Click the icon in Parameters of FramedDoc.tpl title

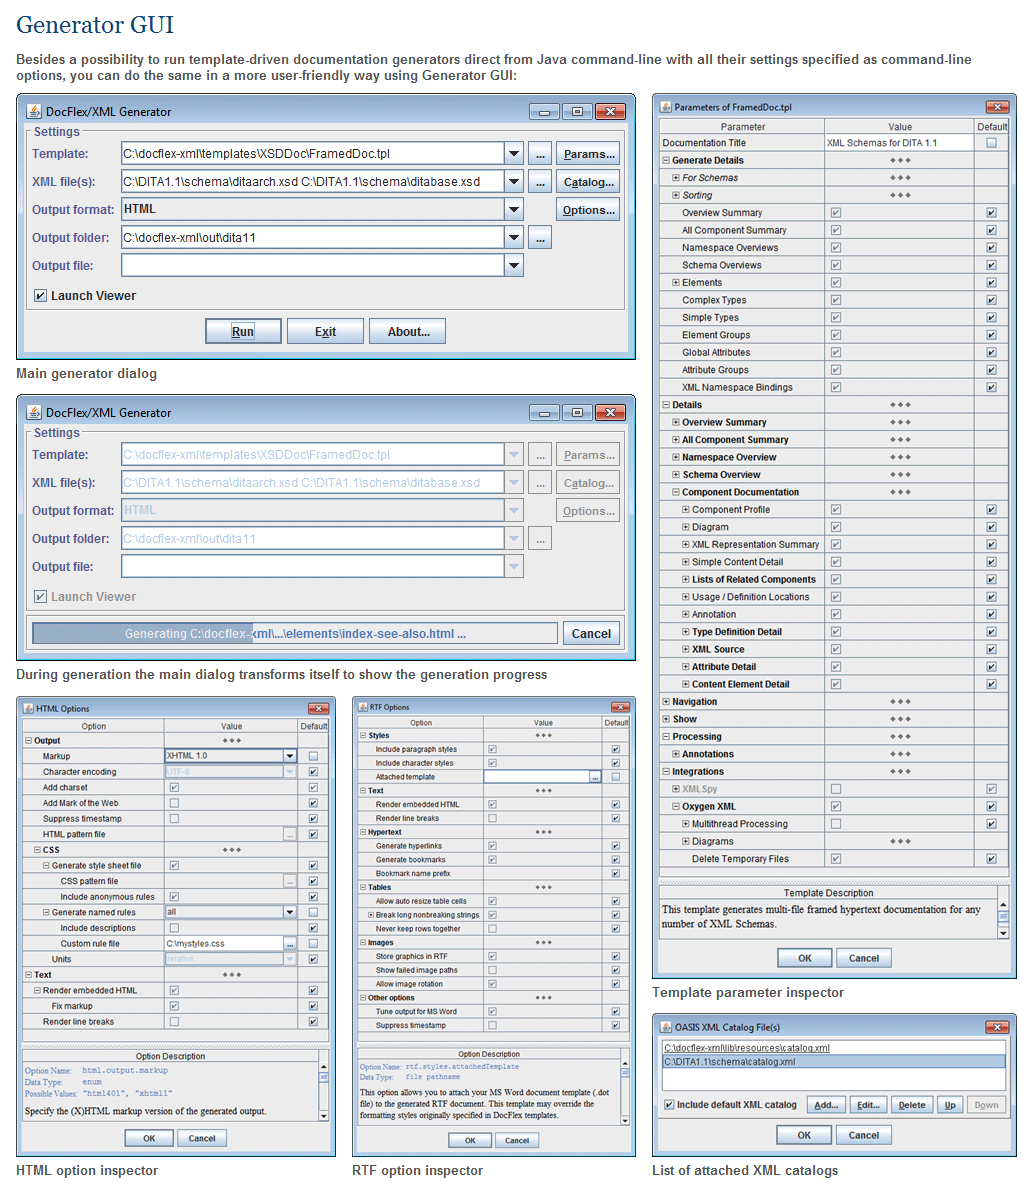[x=665, y=107]
